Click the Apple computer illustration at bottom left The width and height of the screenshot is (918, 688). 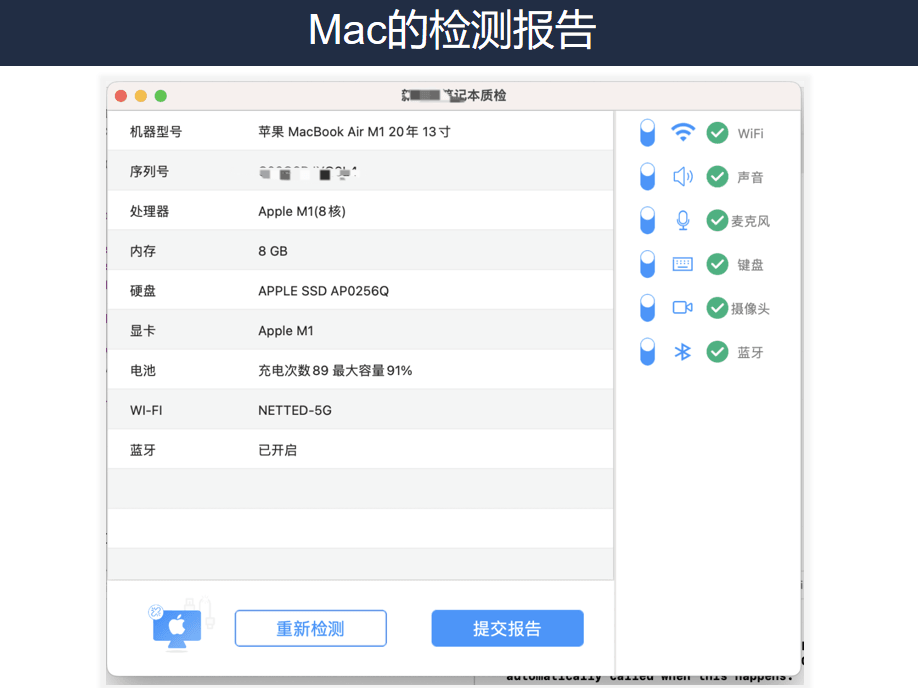pos(178,628)
